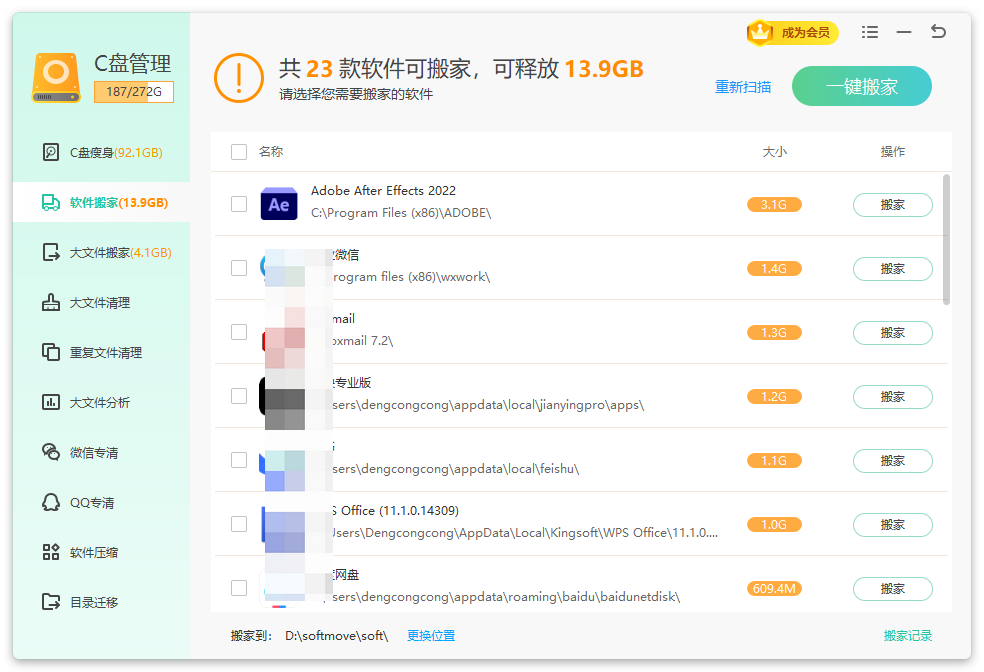Image resolution: width=984 pixels, height=672 pixels.
Task: Go to 大文件清理 section
Action: (x=101, y=302)
